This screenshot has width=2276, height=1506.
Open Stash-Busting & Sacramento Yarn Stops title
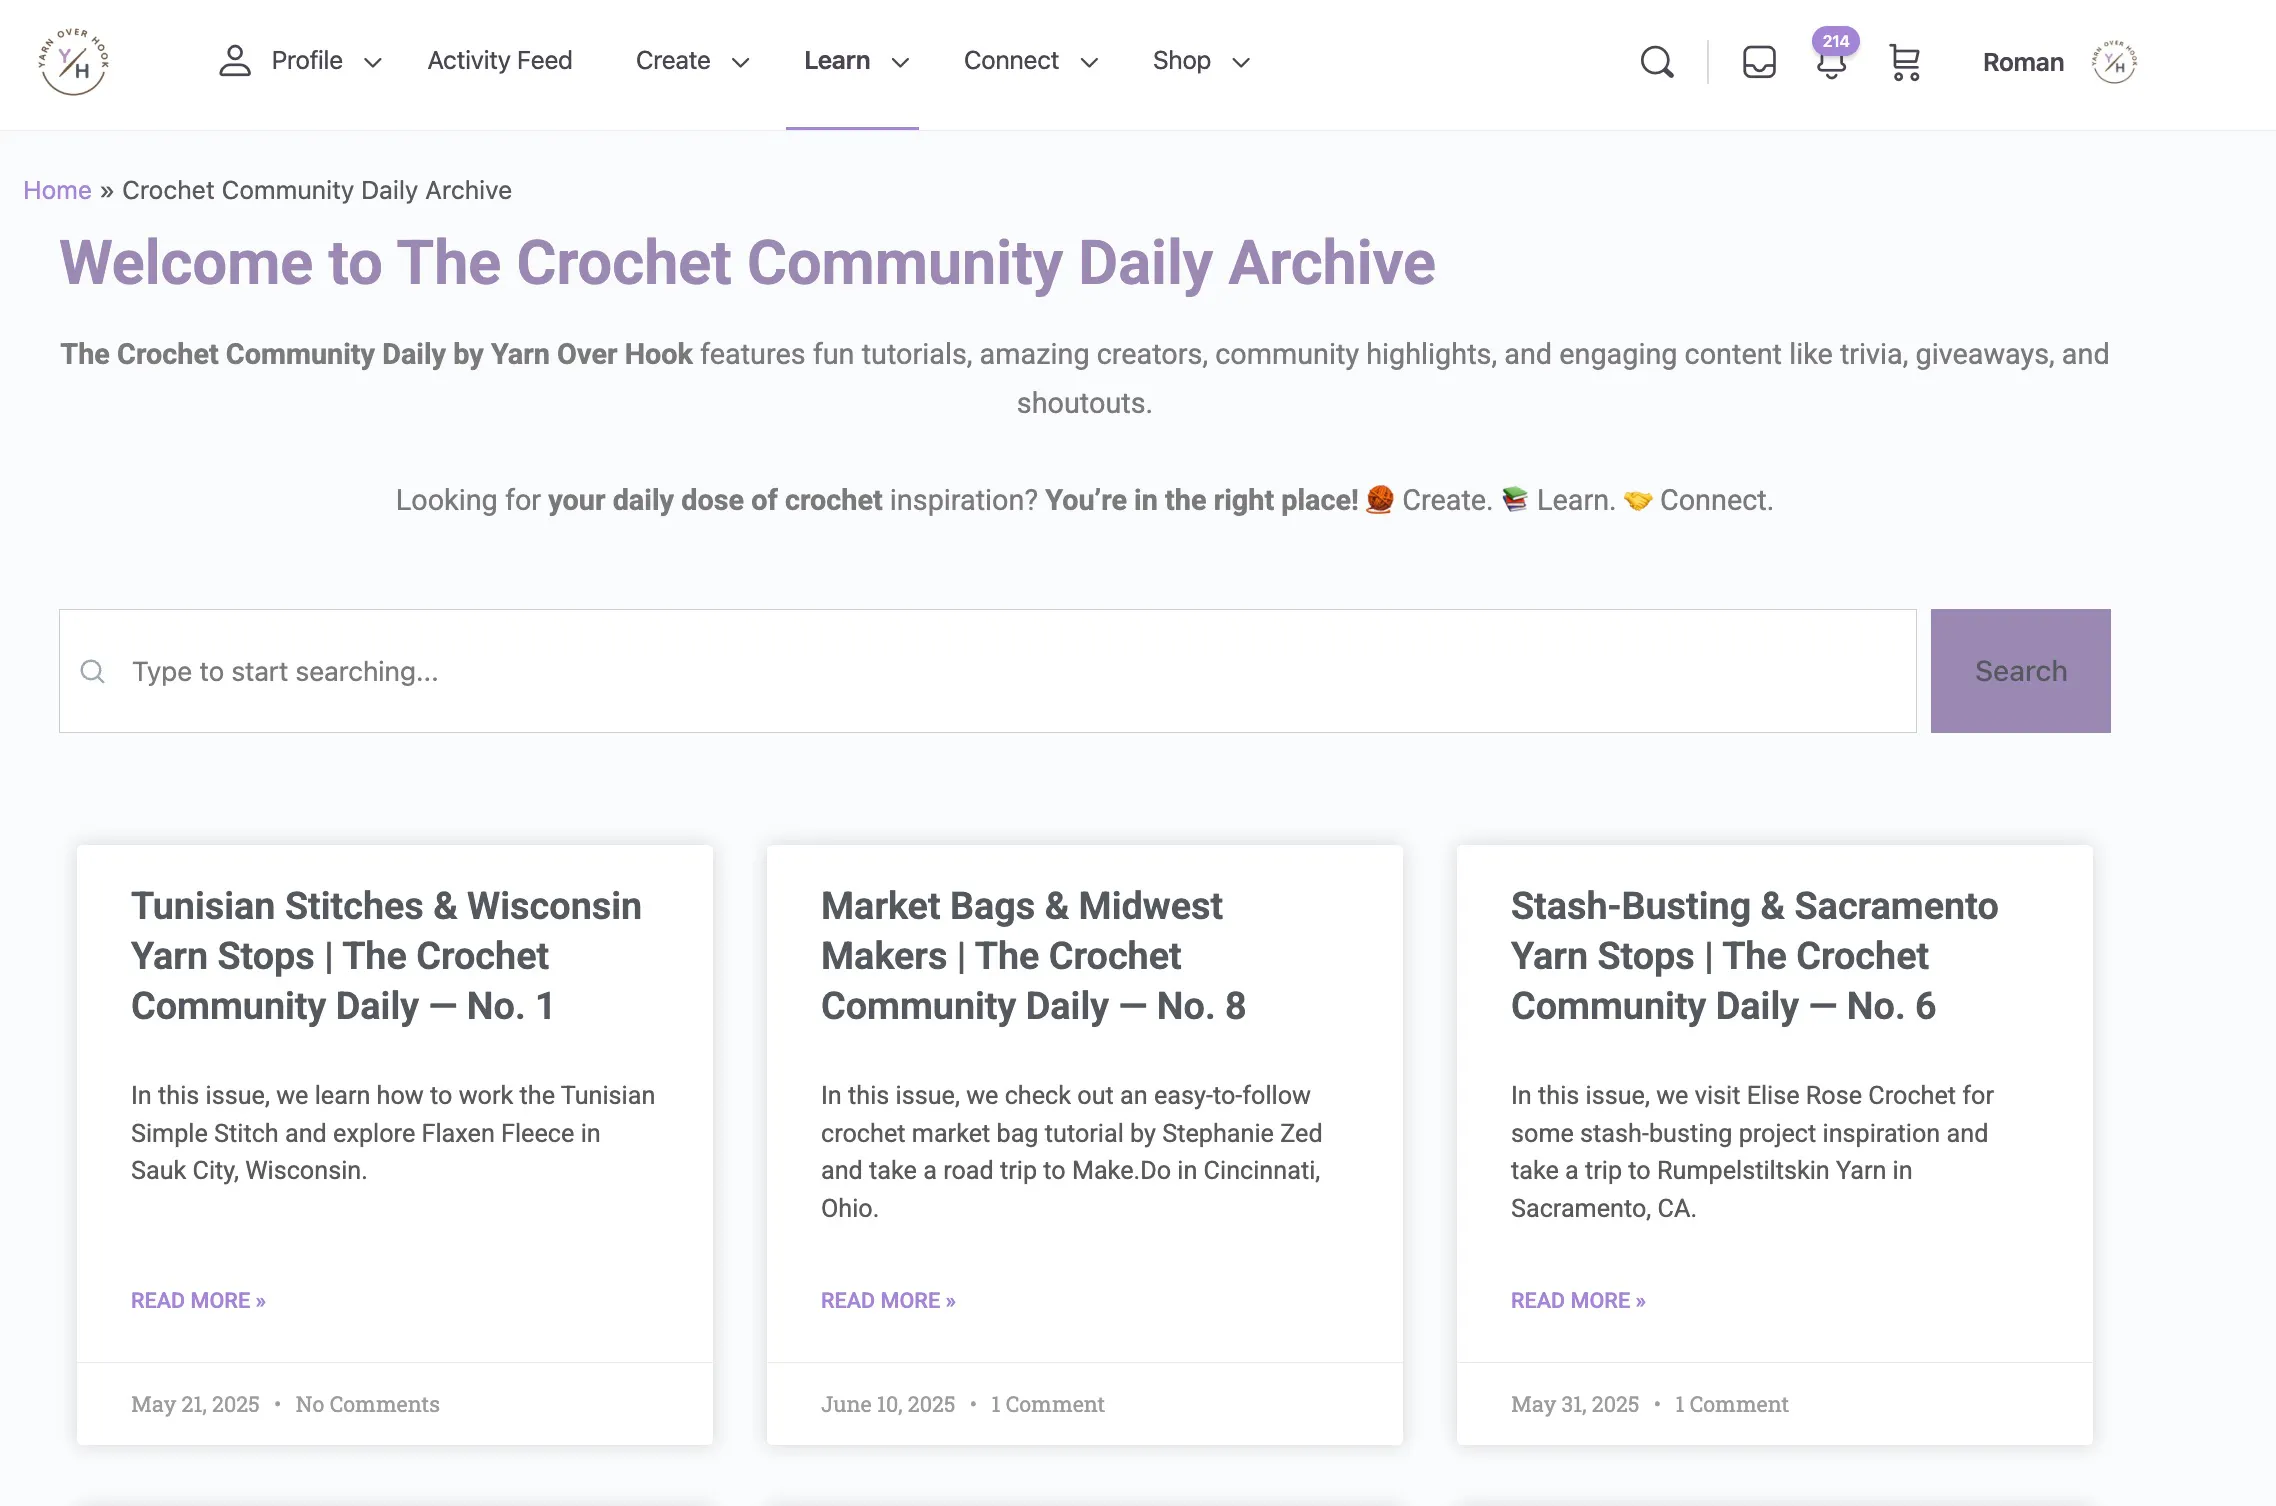[1754, 956]
